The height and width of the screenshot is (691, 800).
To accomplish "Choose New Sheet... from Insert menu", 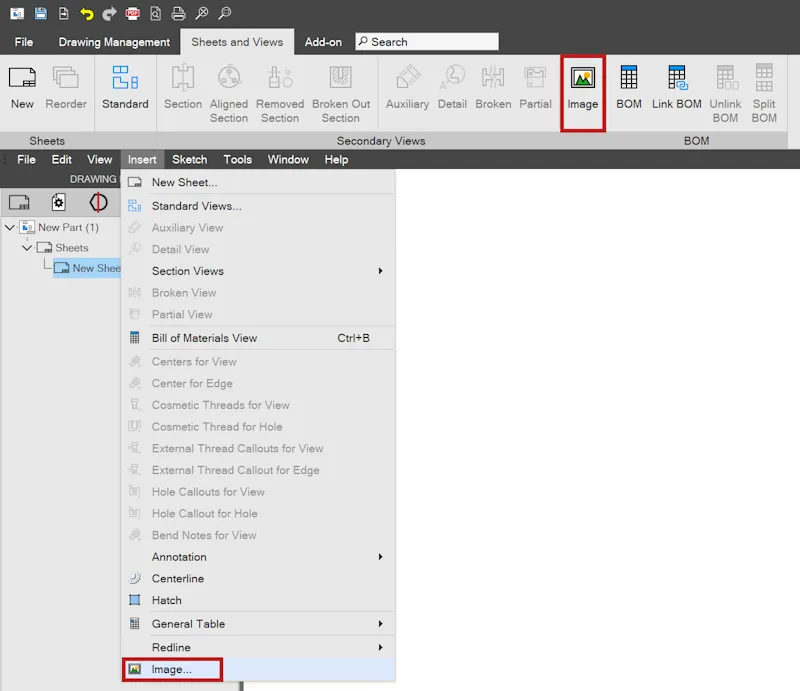I will click(x=258, y=182).
